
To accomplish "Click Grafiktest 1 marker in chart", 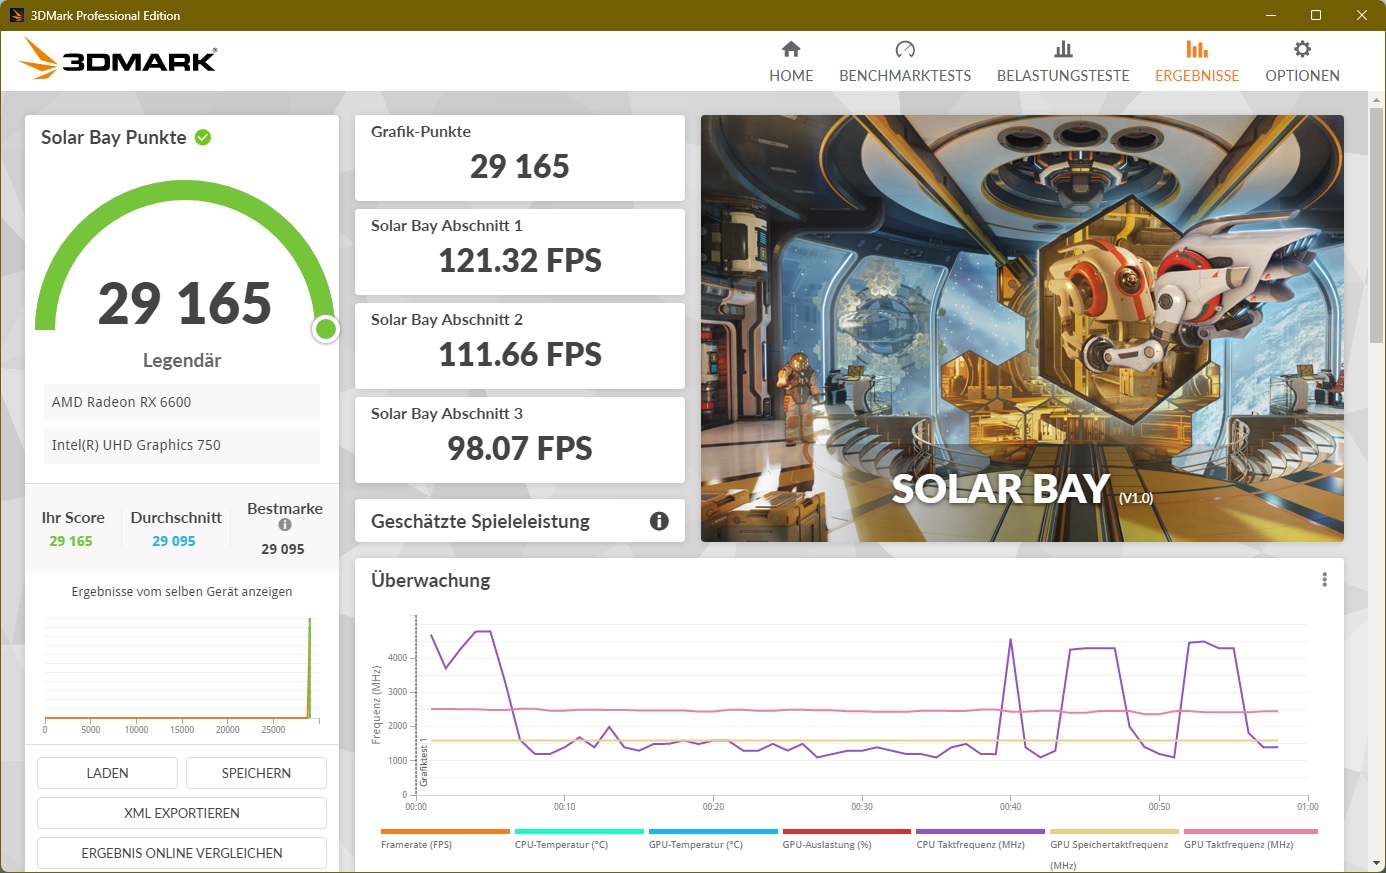I will pos(424,764).
